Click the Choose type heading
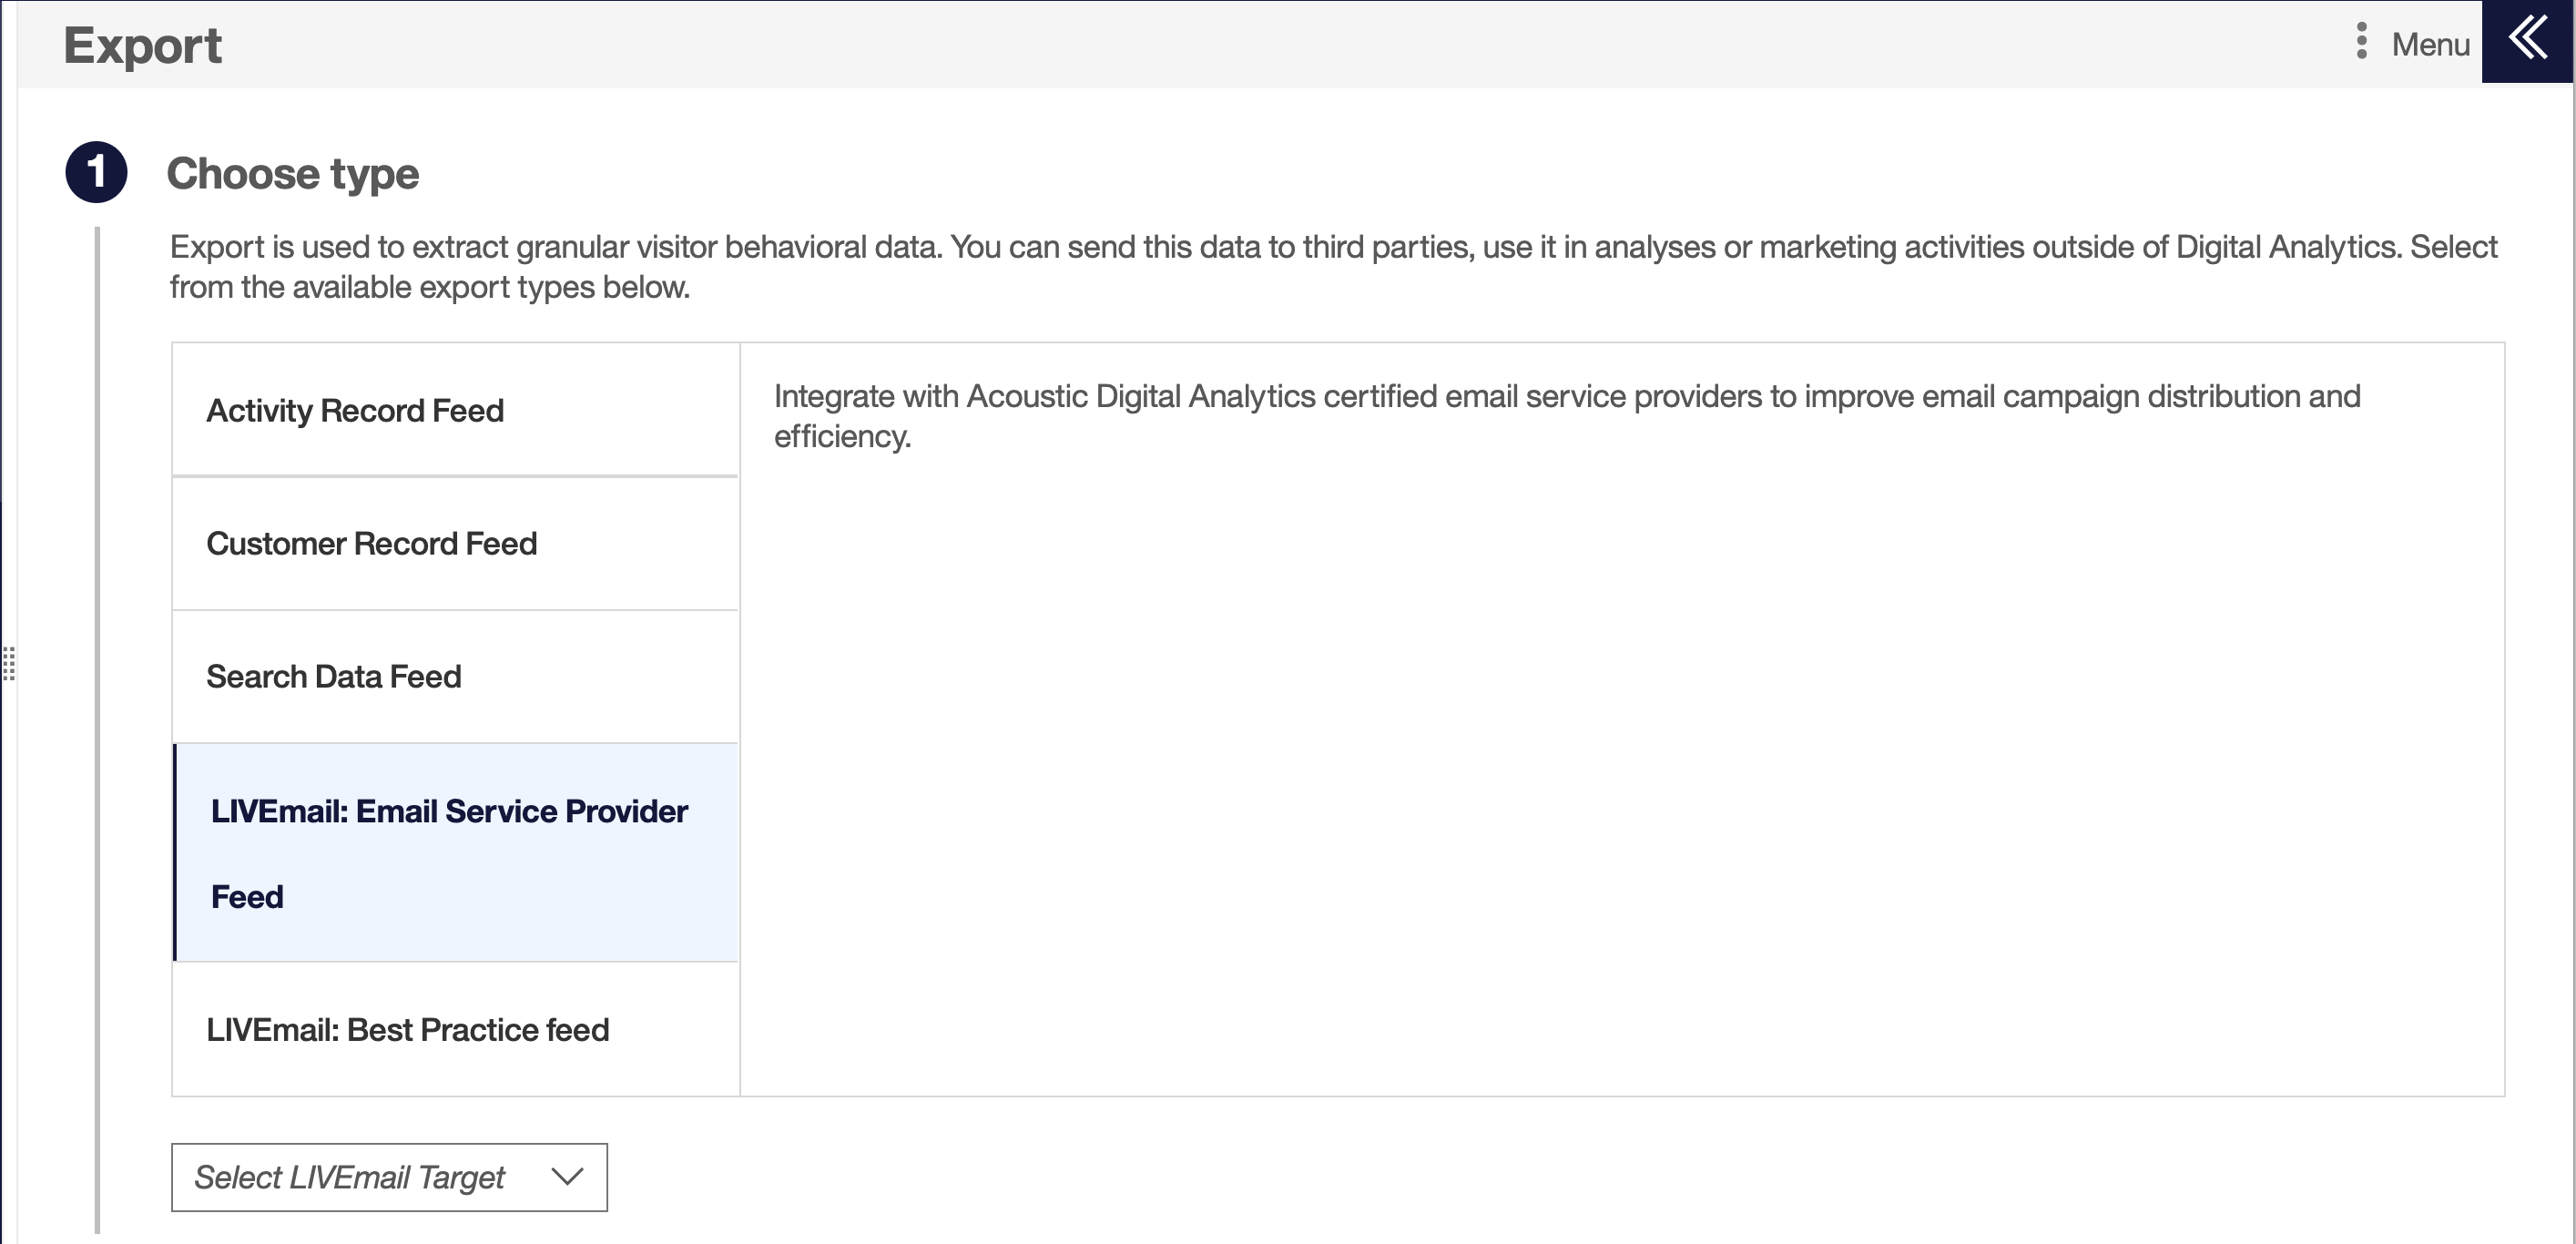Screen dimensions: 2576x1244 point(292,174)
